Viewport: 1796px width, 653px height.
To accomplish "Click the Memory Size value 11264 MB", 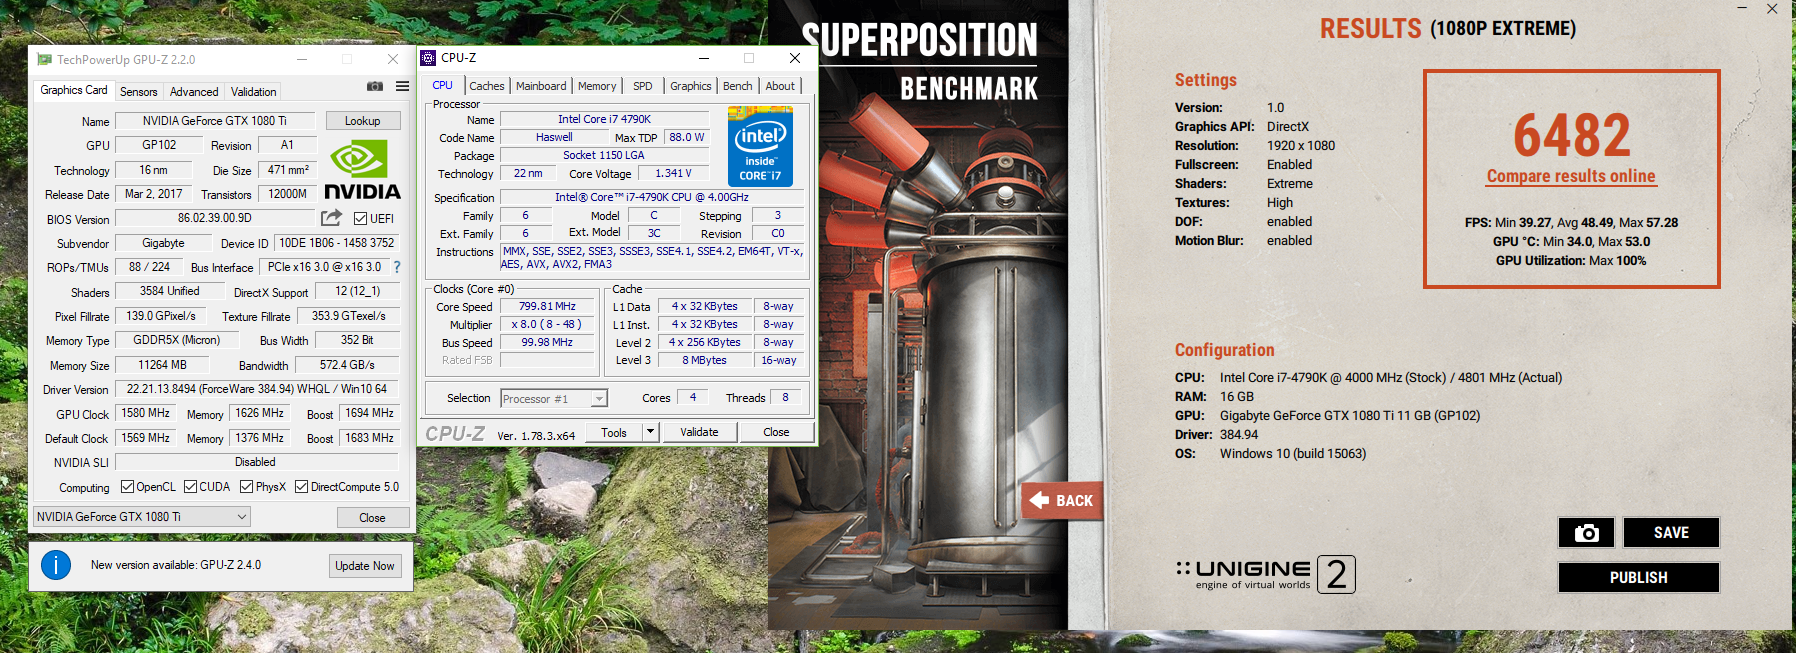I will click(x=163, y=365).
